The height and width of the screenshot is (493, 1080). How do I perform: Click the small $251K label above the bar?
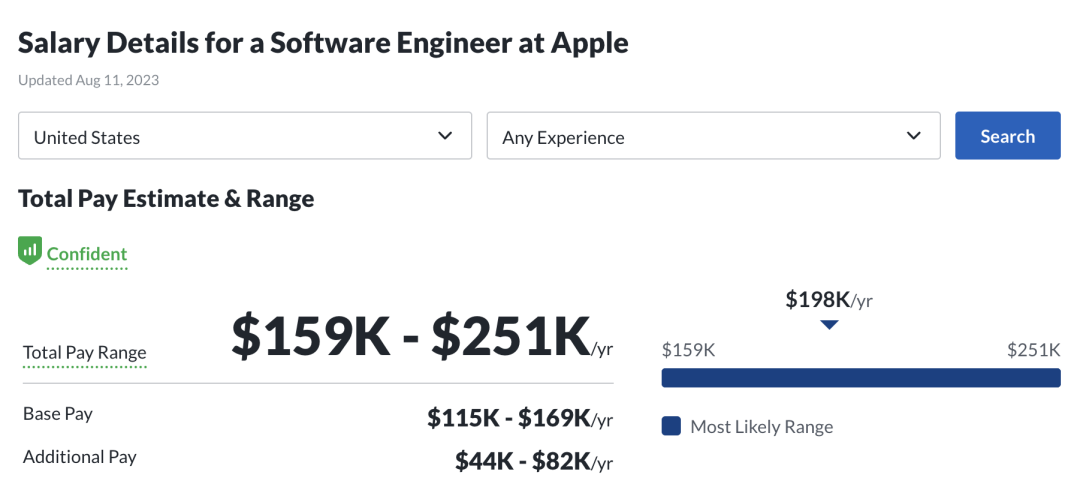pyautogui.click(x=1033, y=350)
